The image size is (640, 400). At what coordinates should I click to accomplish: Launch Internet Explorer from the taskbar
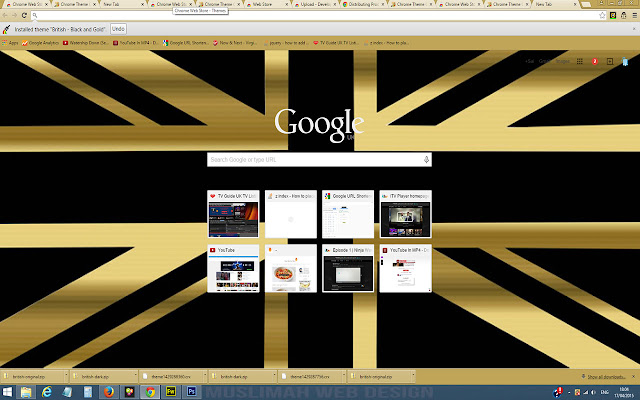pos(47,392)
